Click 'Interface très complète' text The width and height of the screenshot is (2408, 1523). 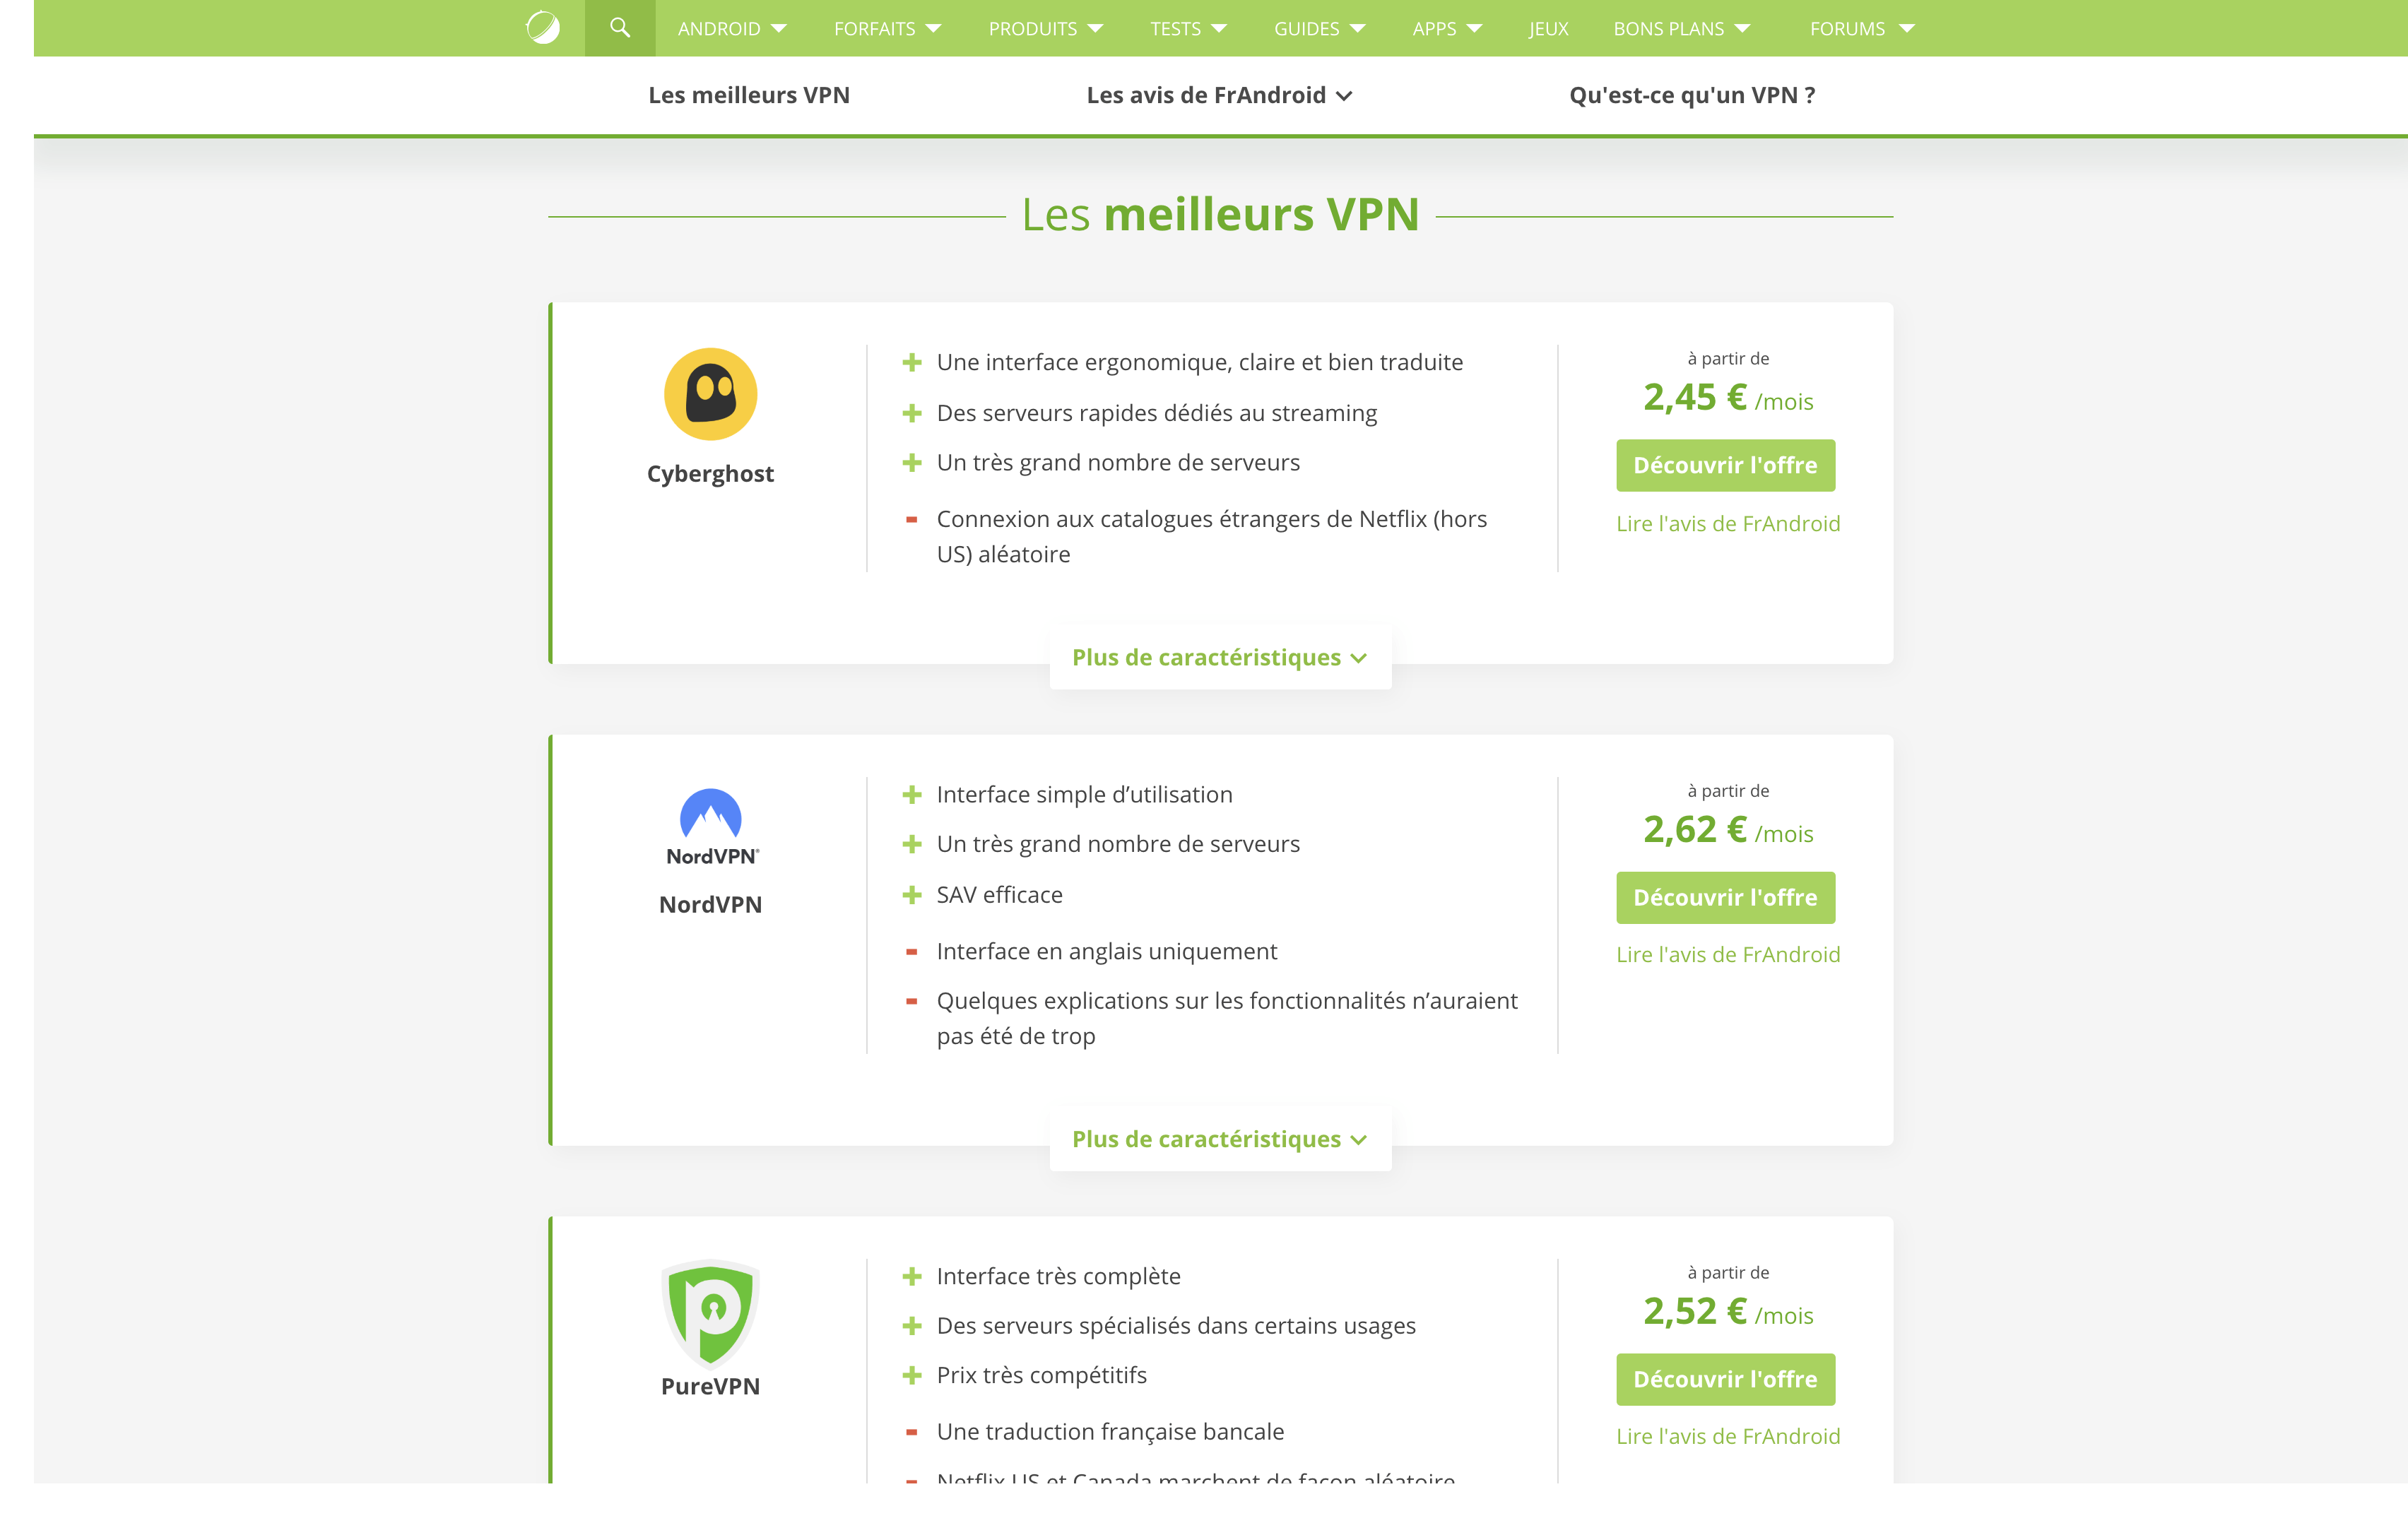pos(1058,1276)
